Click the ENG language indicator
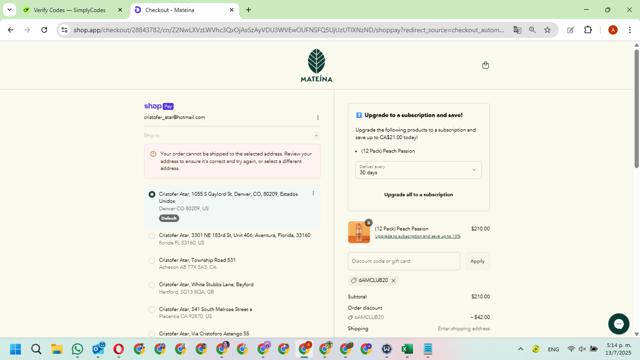 point(553,349)
